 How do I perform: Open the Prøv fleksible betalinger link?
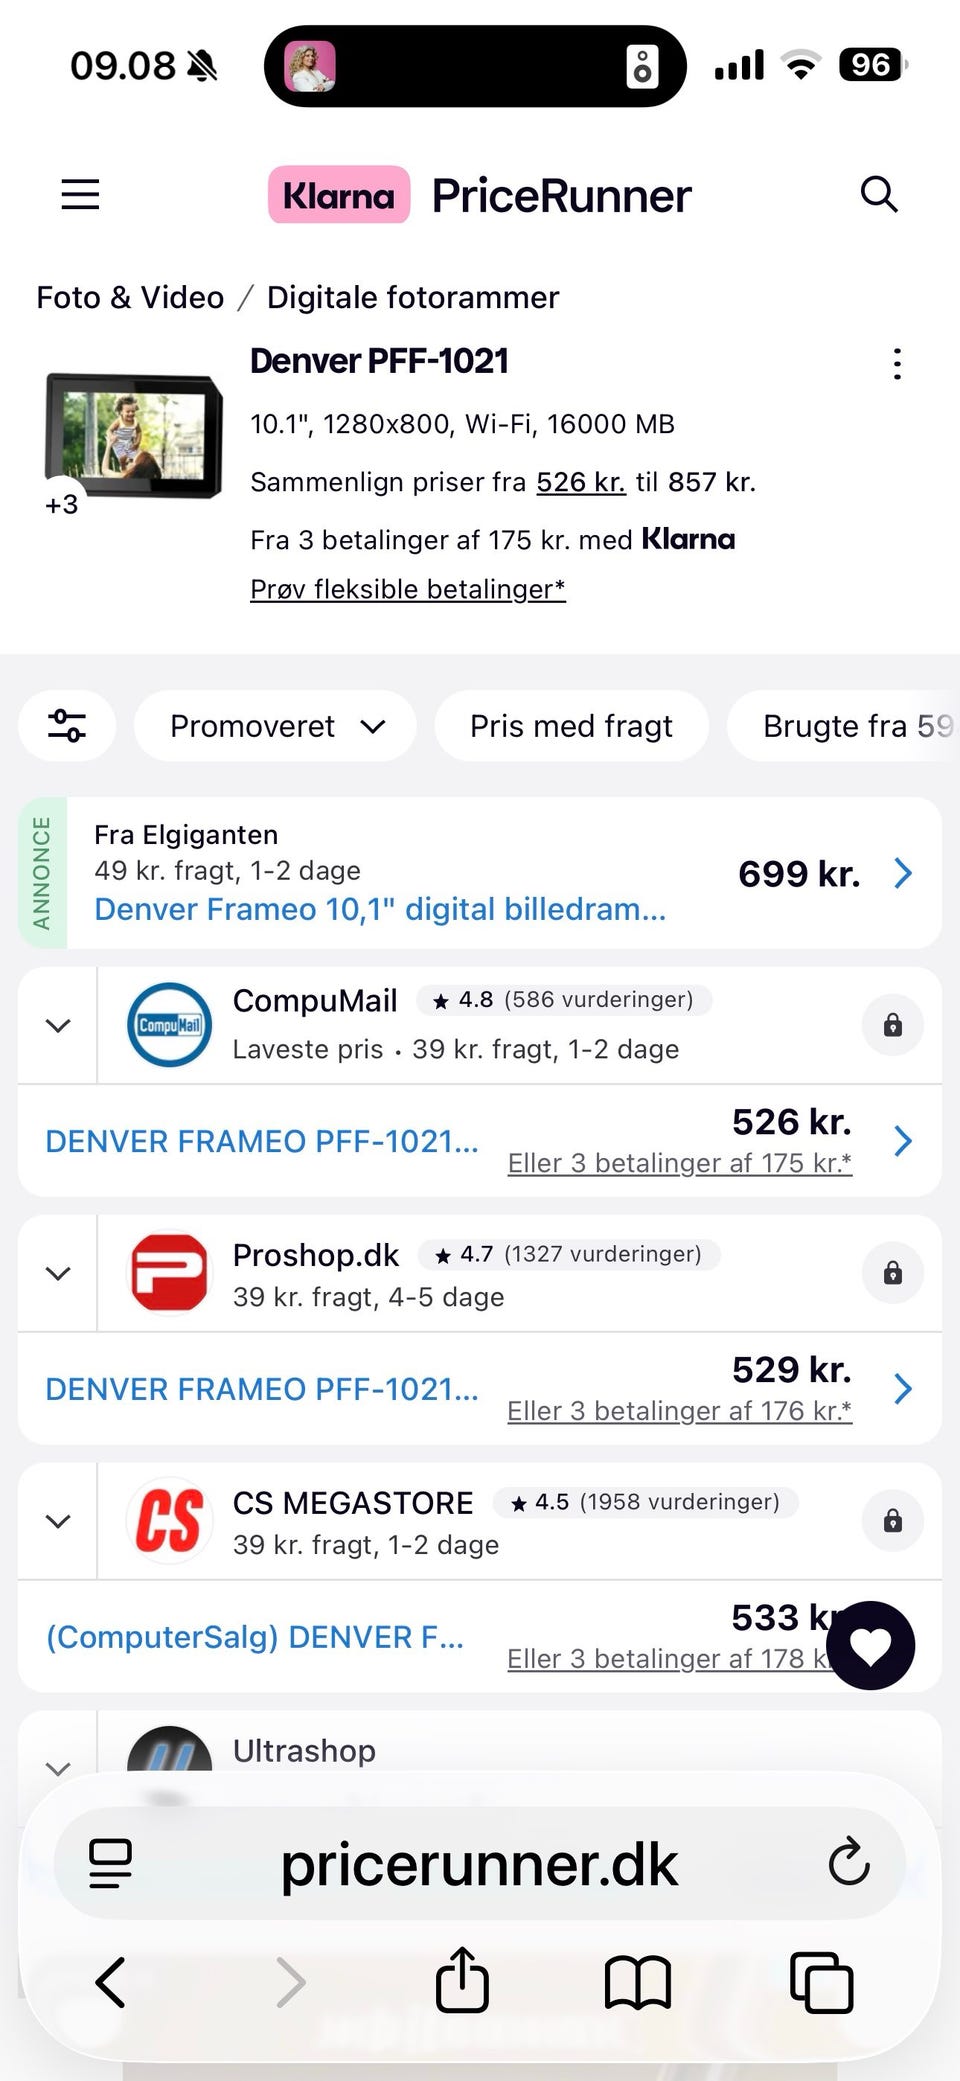407,589
